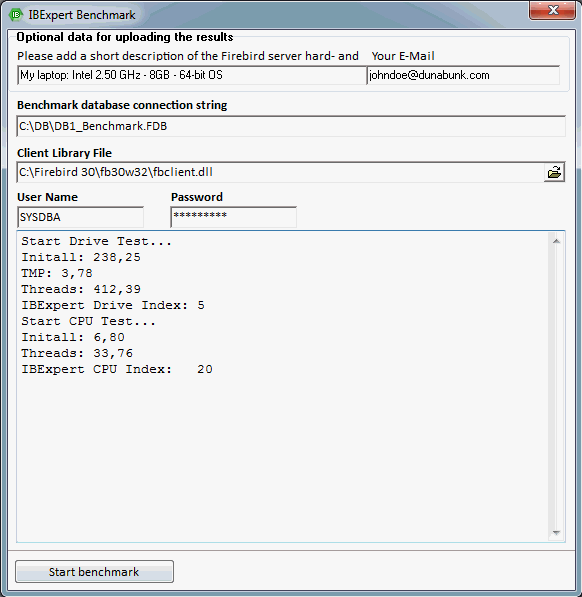Click the 'TMP: 3,78' result line
Viewport: 582px width, 597px height.
[x=57, y=273]
